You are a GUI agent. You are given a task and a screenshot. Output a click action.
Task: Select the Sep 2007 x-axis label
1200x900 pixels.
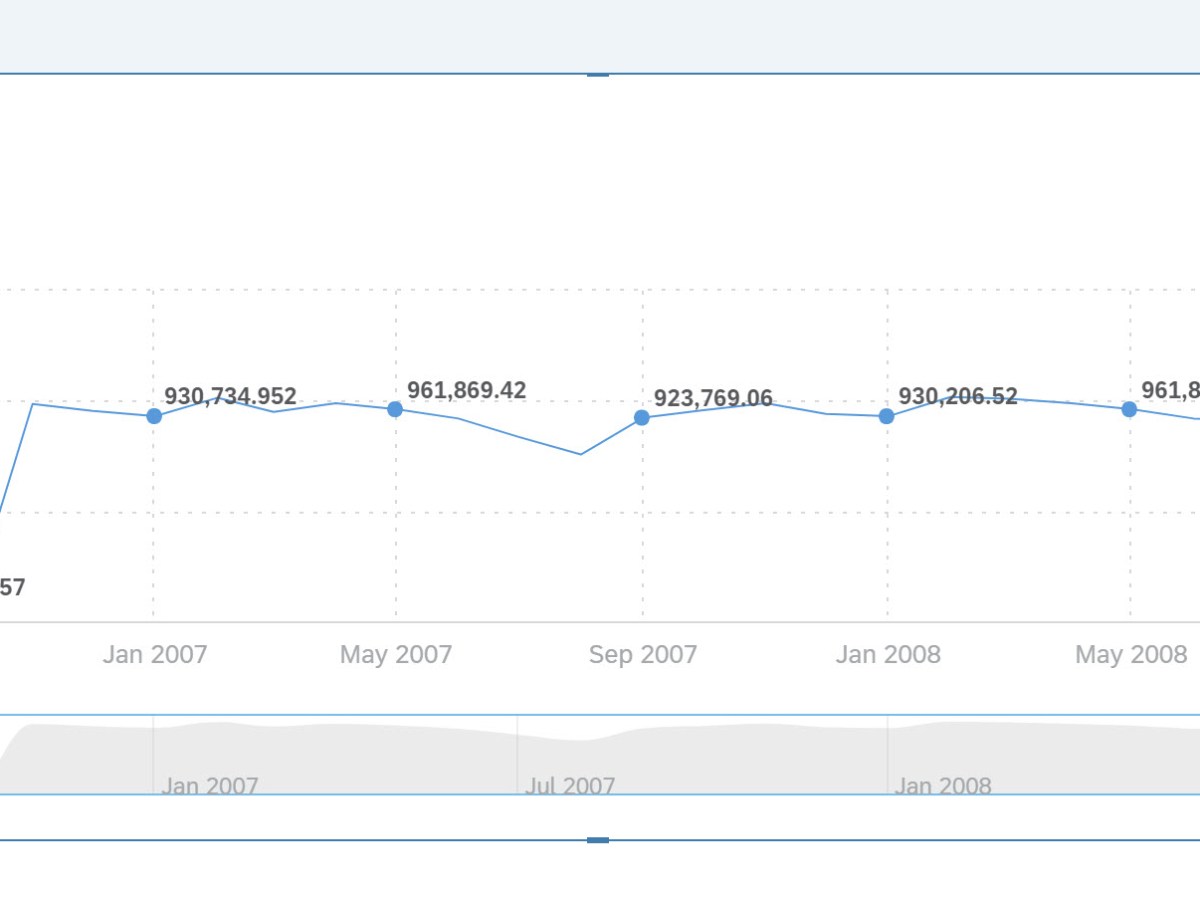(642, 655)
